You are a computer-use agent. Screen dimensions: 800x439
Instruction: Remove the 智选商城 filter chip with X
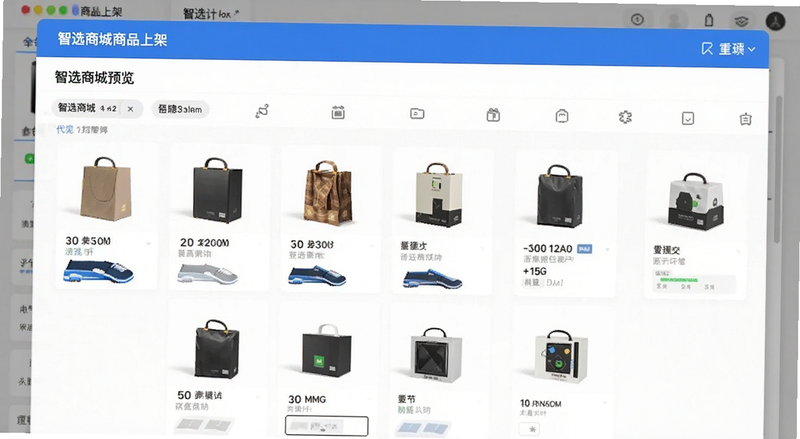click(131, 109)
